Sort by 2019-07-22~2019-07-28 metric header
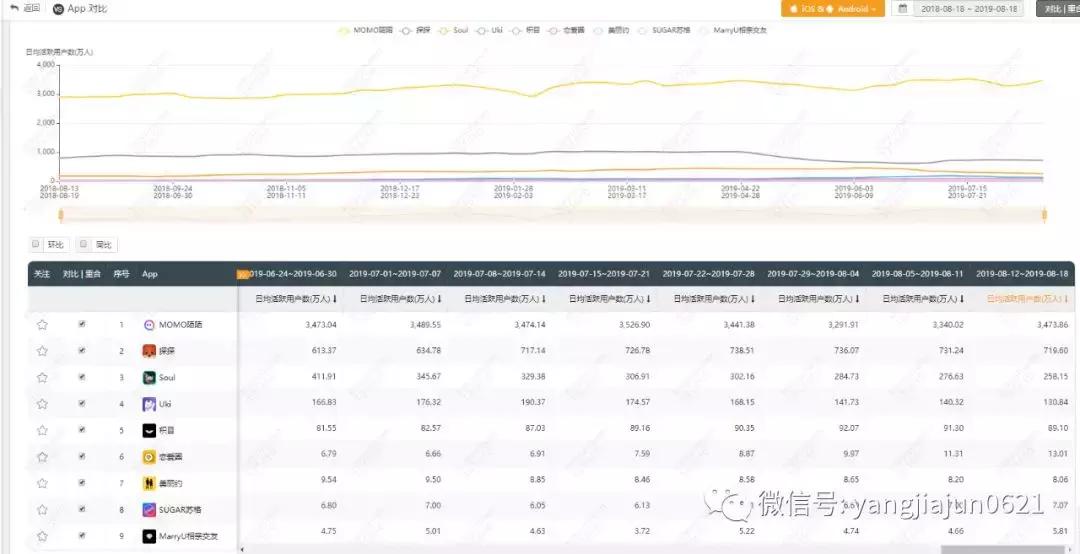This screenshot has width=1080, height=554. click(x=714, y=299)
